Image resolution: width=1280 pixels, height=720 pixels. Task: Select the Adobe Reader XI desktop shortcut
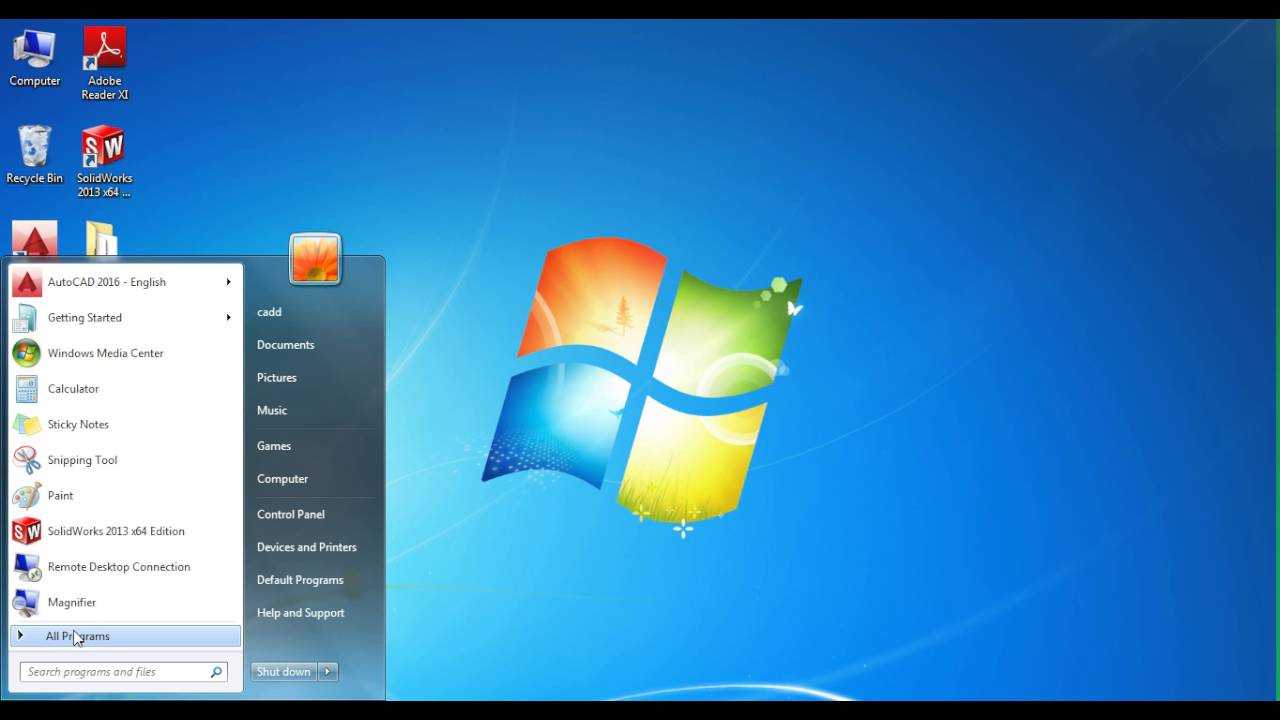click(105, 64)
